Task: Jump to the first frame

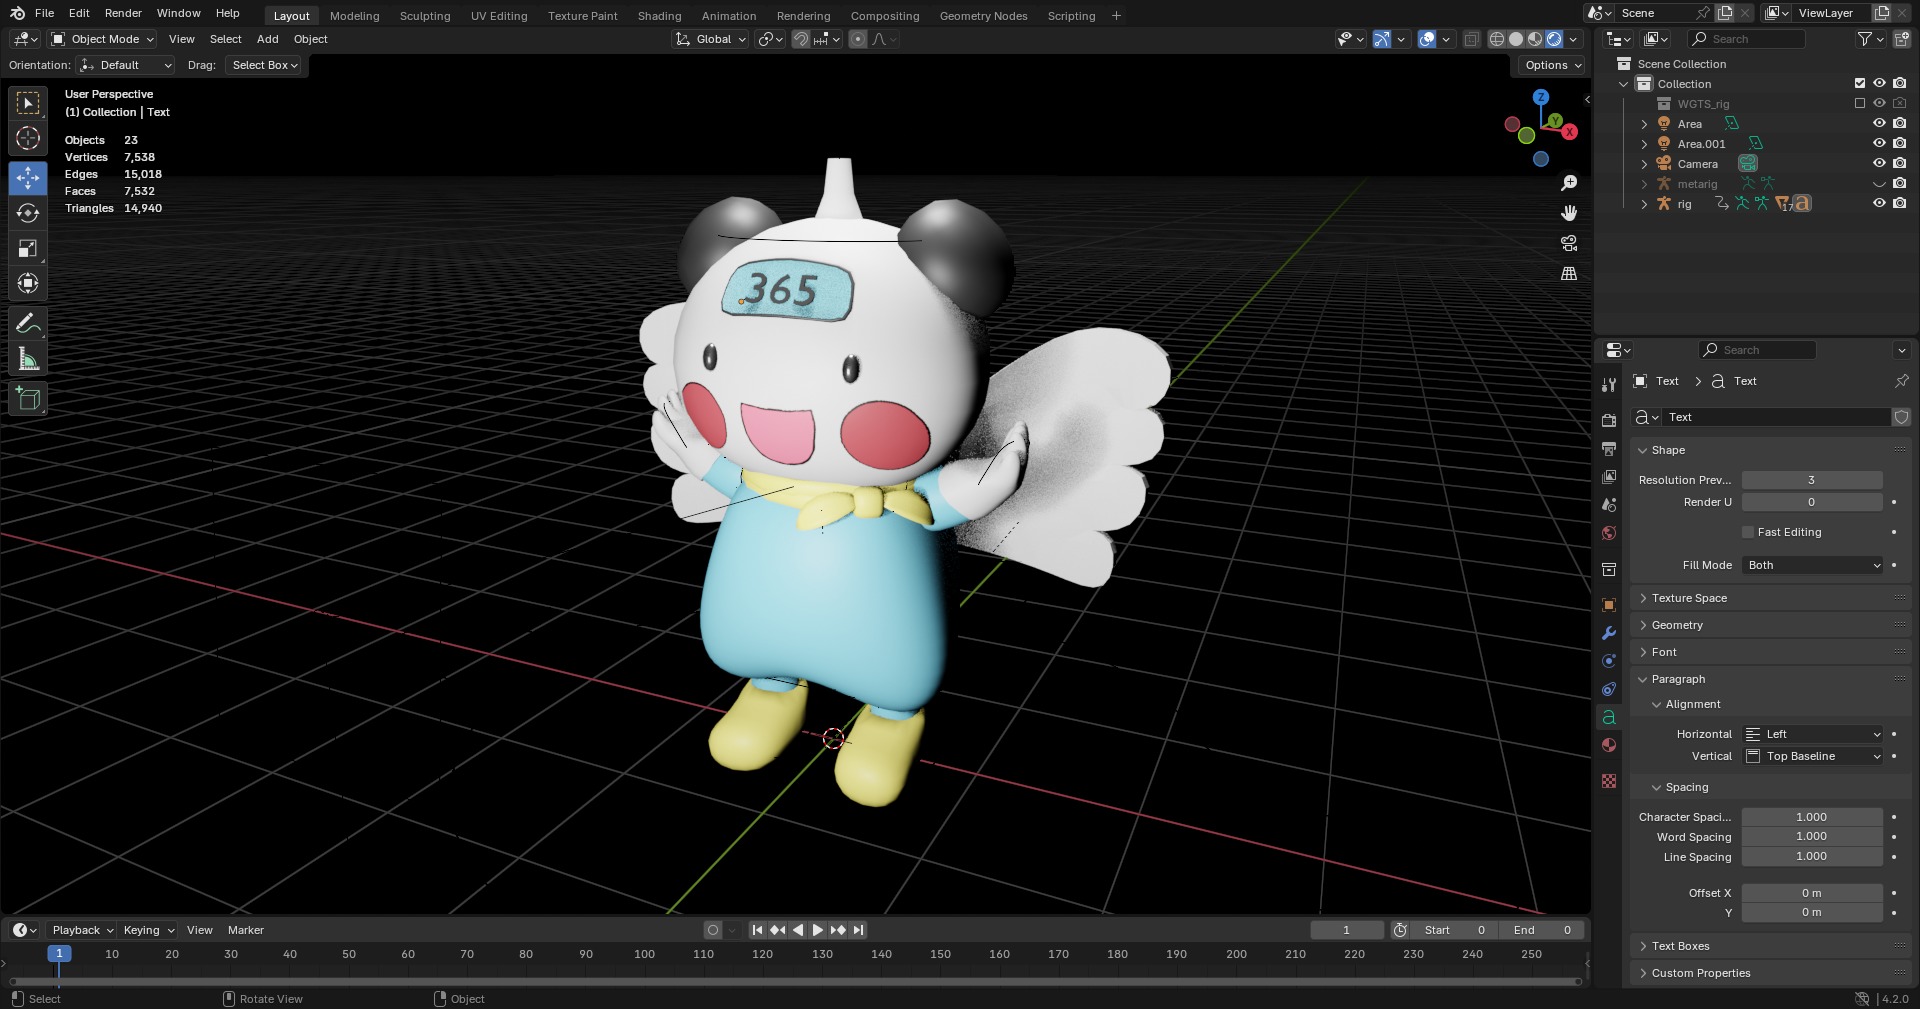Action: point(757,930)
